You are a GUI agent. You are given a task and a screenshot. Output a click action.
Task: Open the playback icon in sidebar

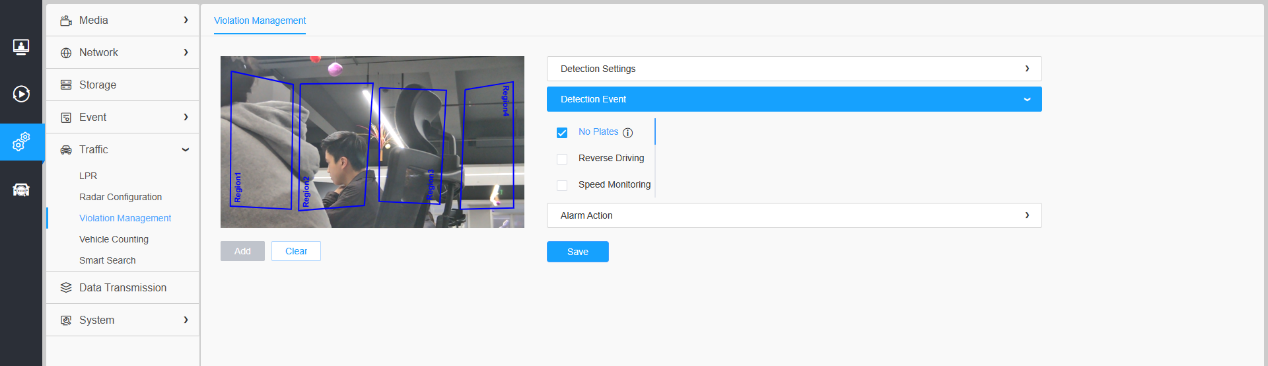(21, 95)
